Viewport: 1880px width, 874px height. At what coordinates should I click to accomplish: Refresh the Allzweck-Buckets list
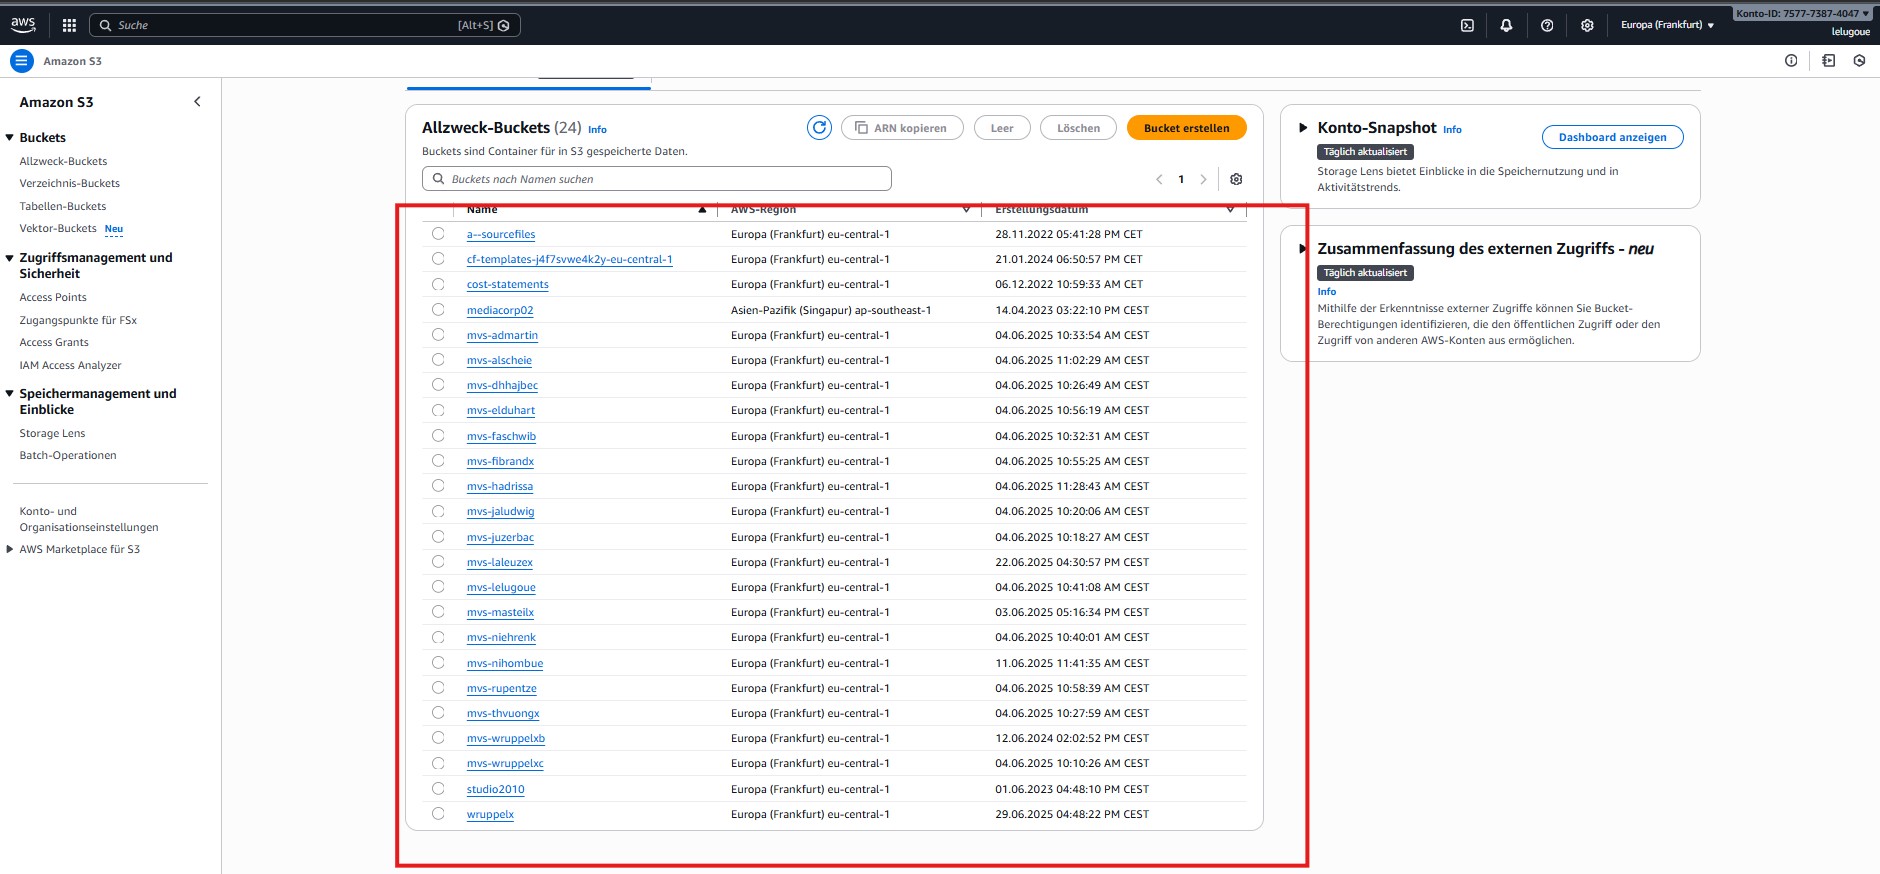click(819, 128)
